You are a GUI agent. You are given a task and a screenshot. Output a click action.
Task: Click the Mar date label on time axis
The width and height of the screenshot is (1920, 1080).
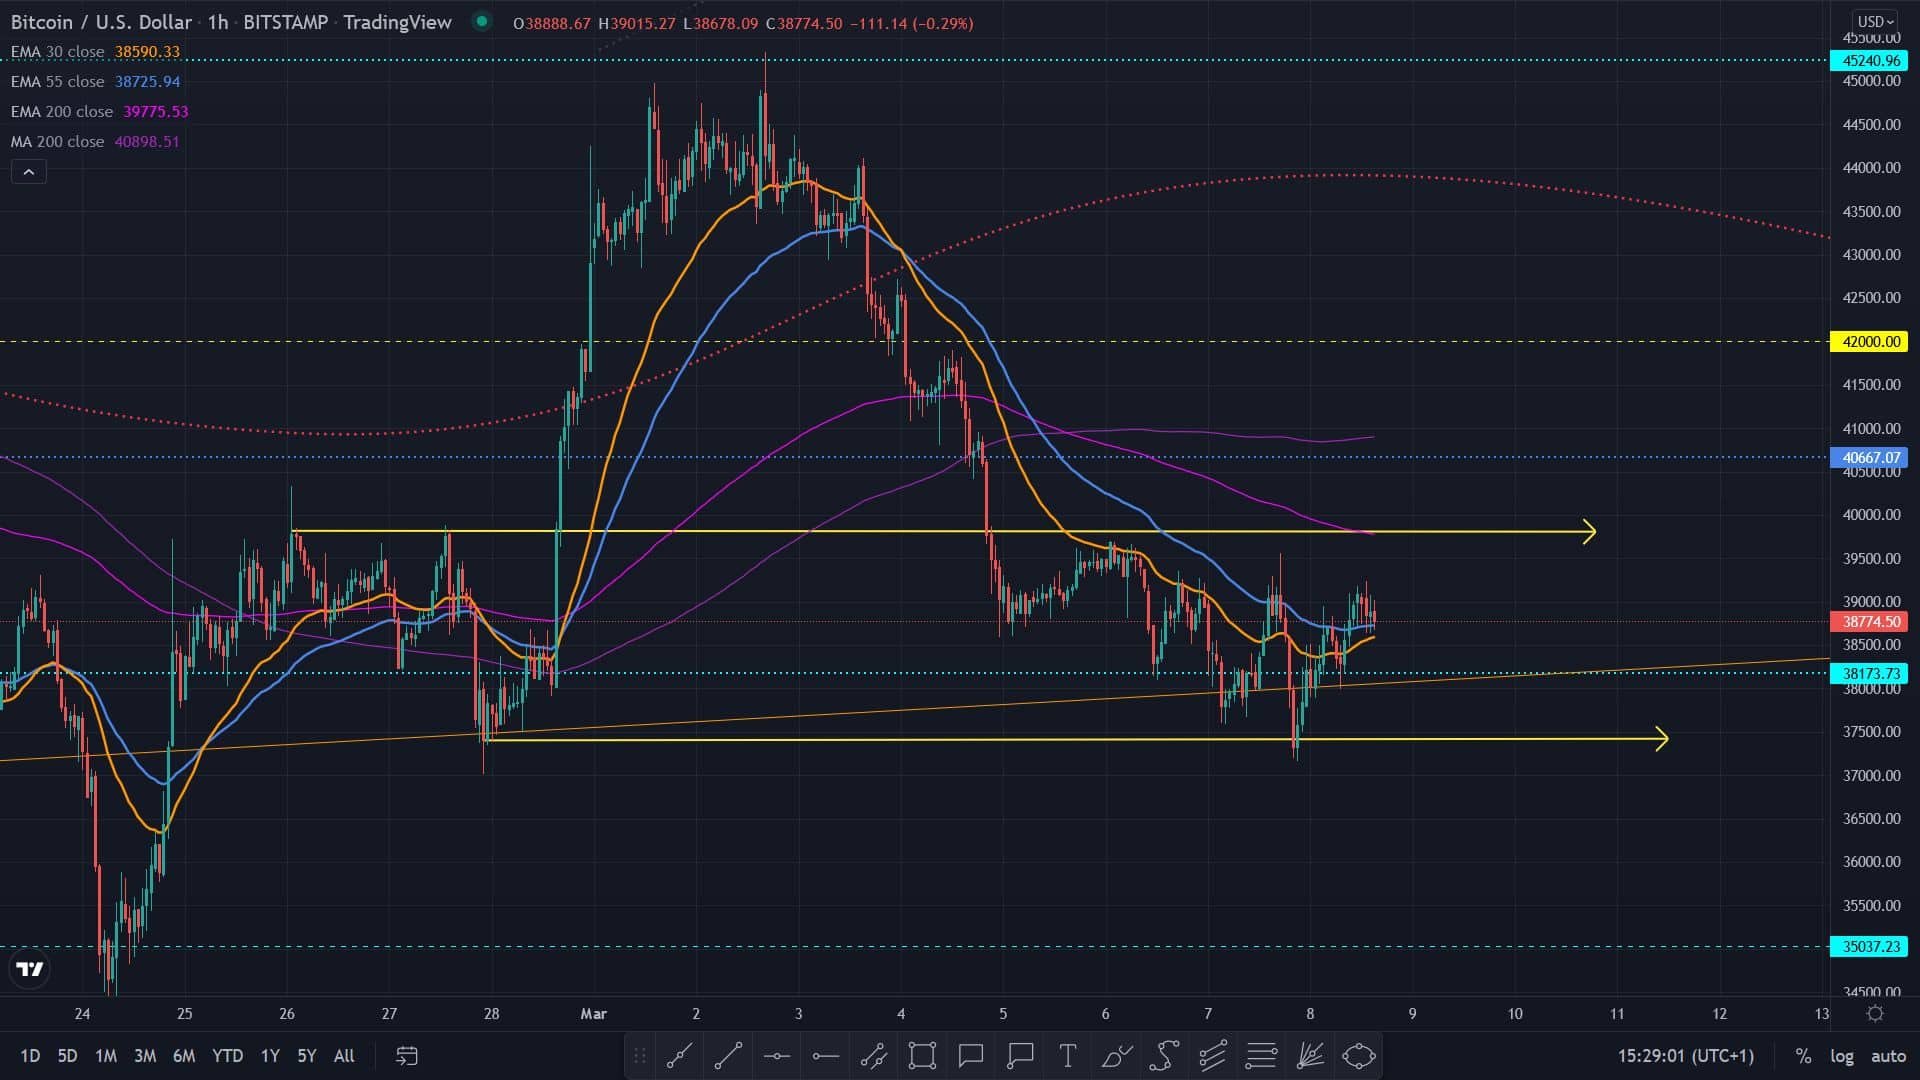(594, 1013)
